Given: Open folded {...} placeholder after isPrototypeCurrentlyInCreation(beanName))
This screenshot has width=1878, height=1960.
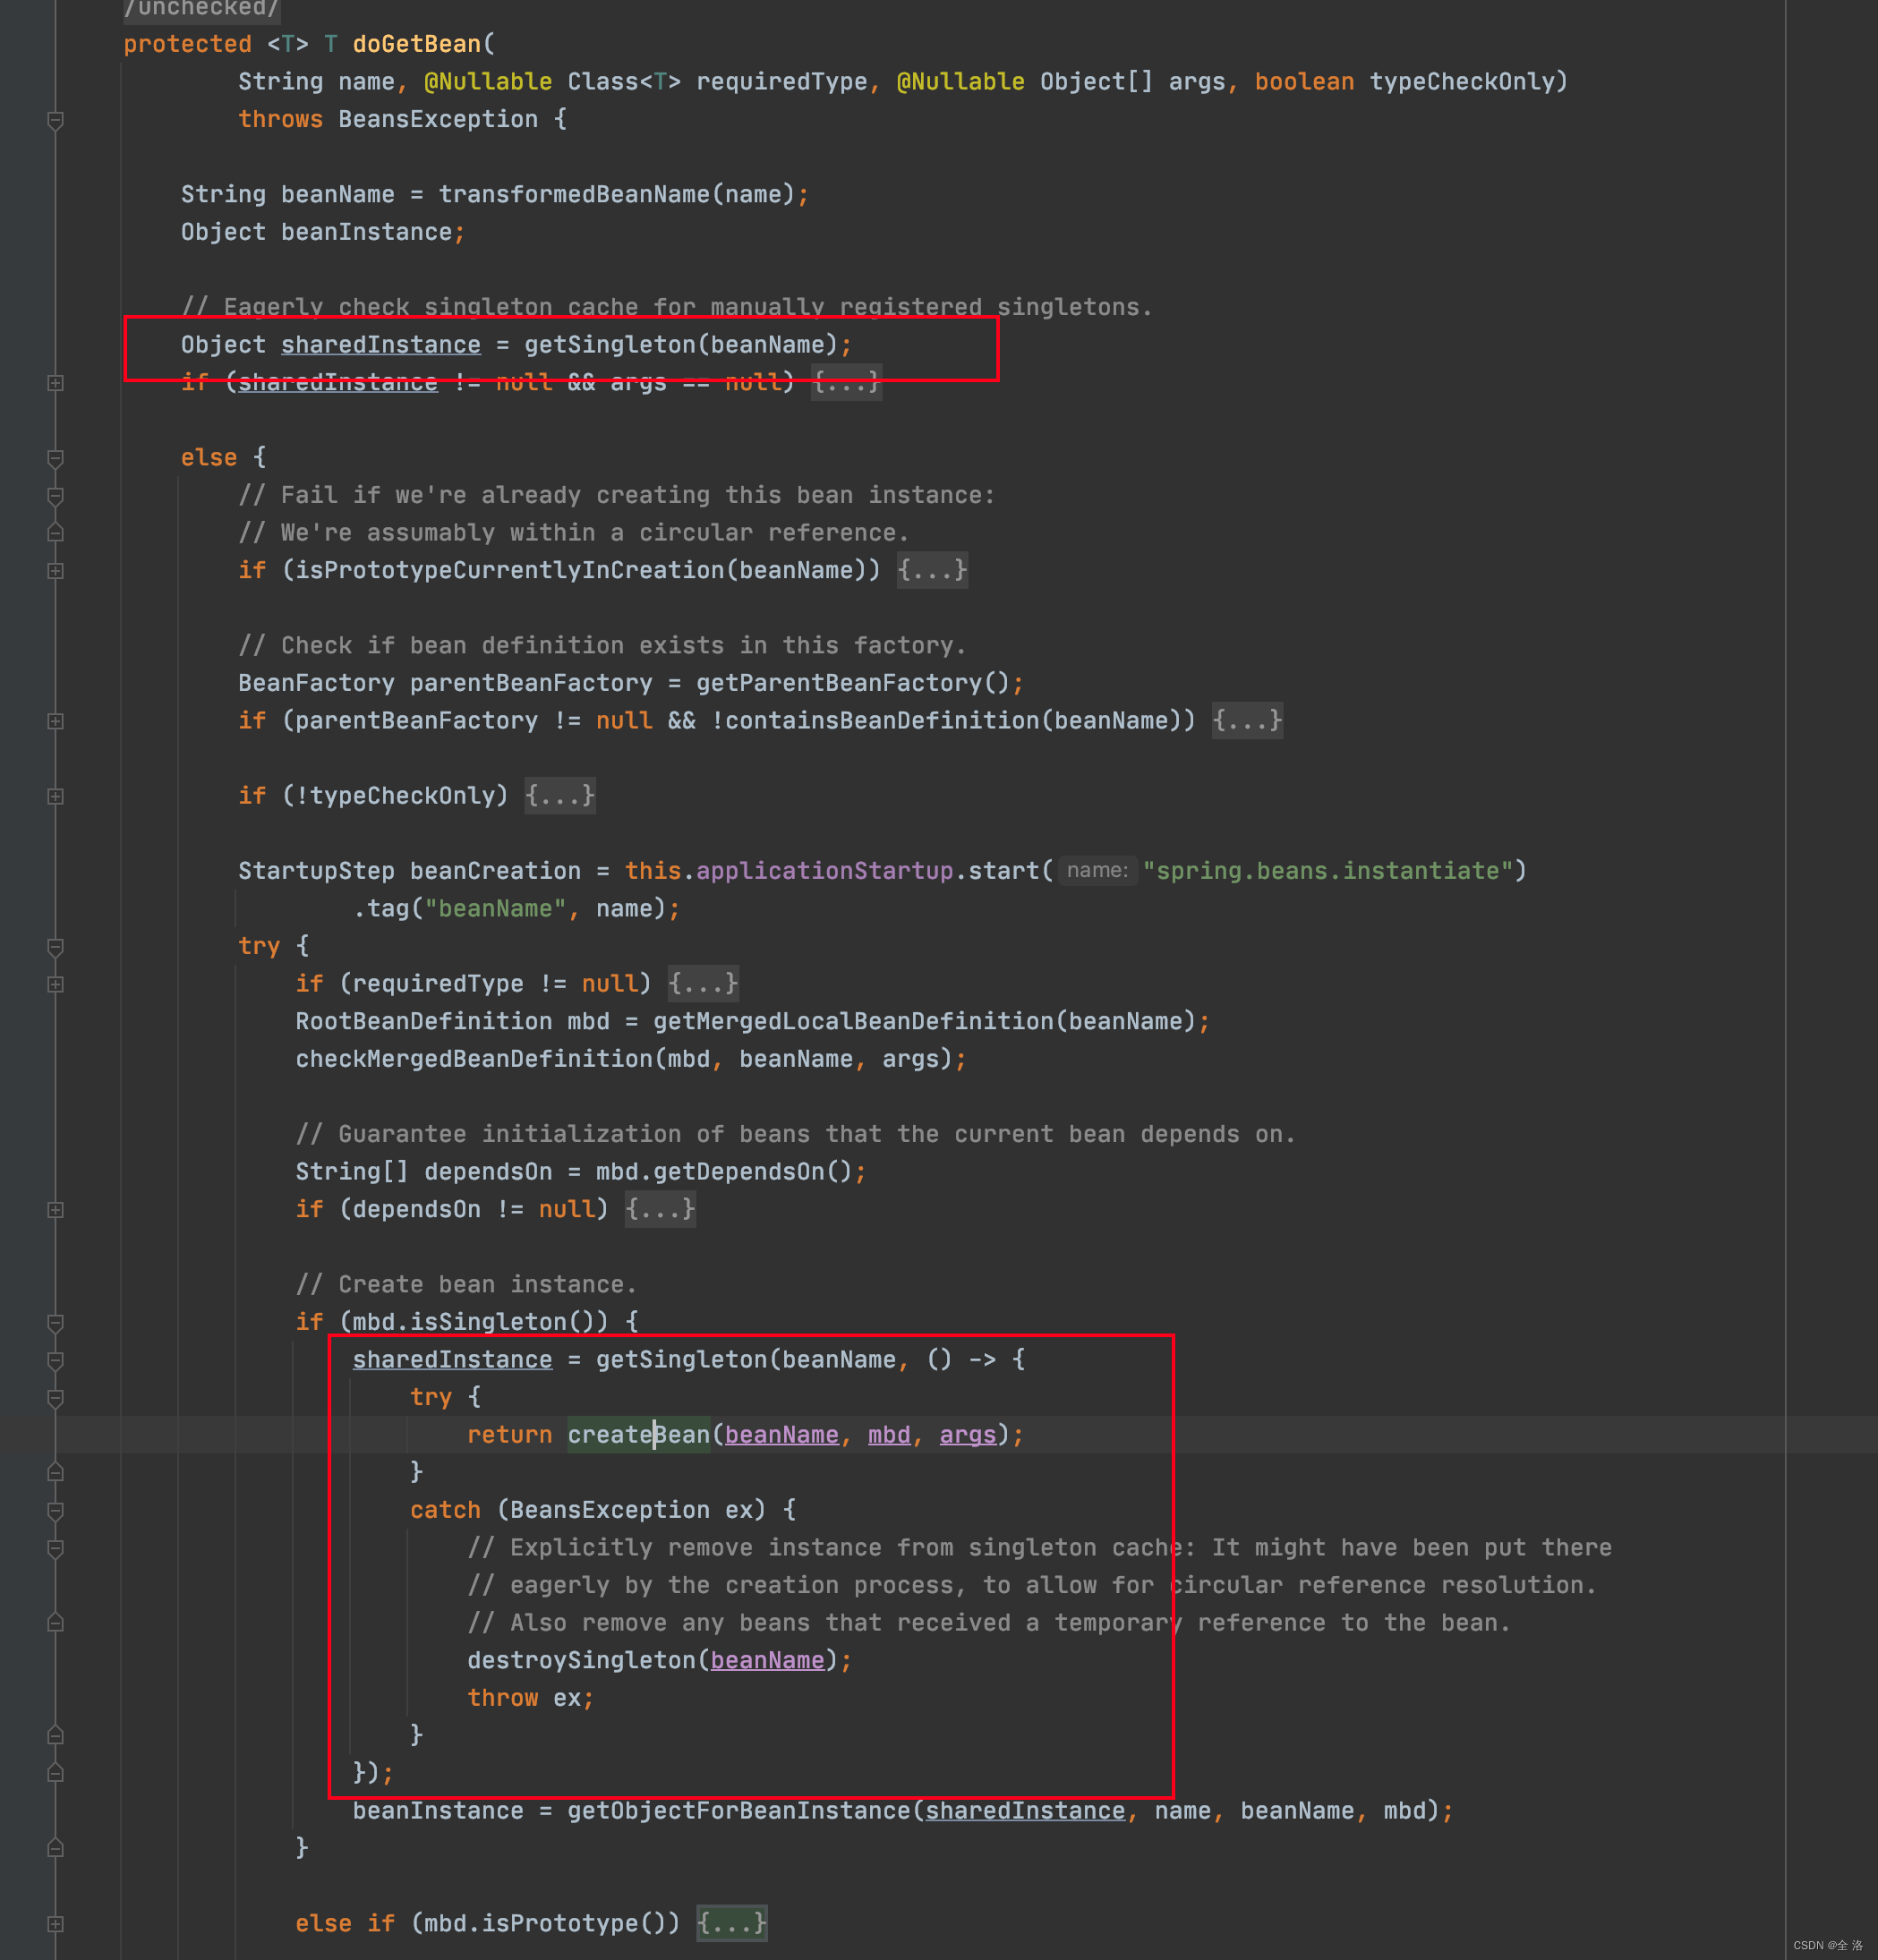Looking at the screenshot, I should coord(932,570).
